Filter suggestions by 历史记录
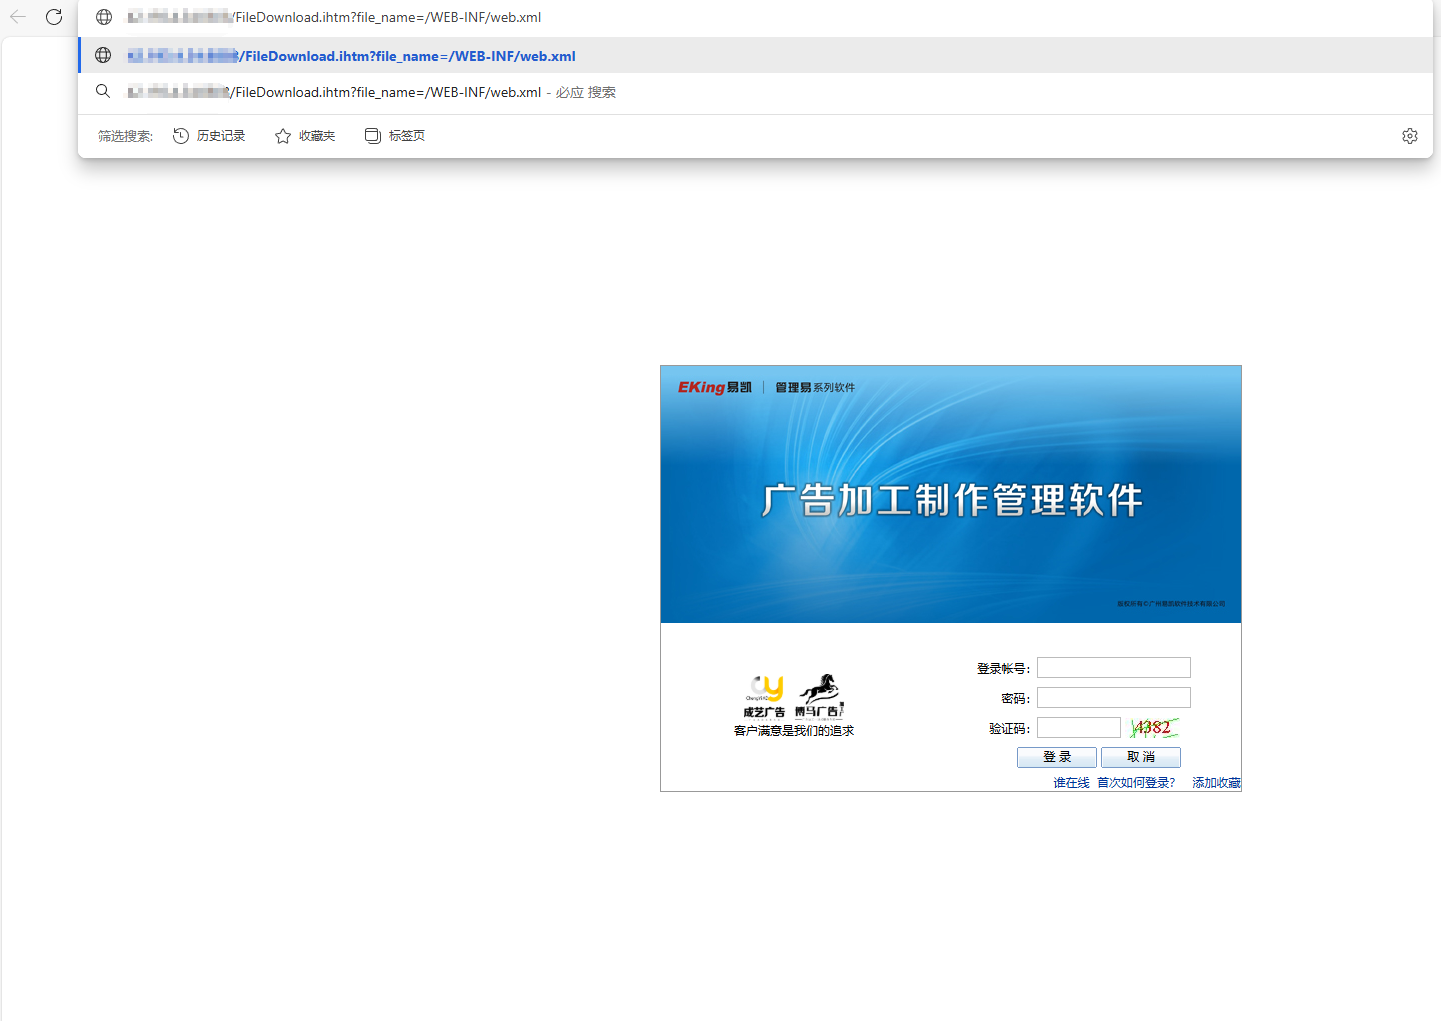Image resolution: width=1441 pixels, height=1021 pixels. pos(209,136)
